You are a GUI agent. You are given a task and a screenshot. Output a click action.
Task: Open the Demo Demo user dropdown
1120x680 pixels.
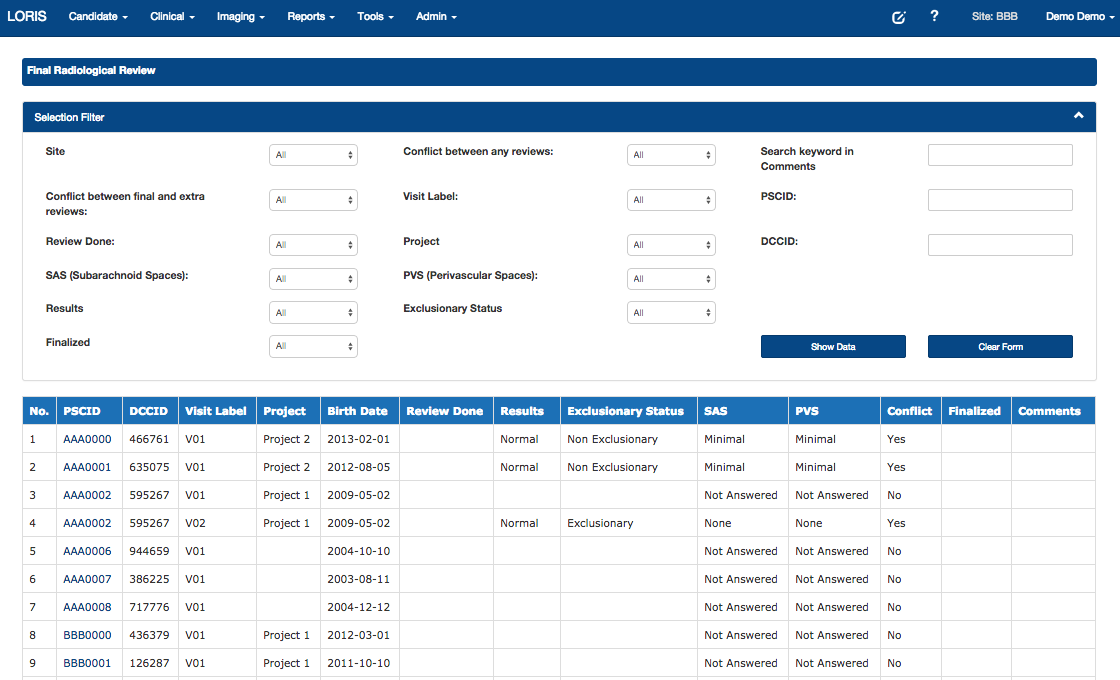[1080, 17]
